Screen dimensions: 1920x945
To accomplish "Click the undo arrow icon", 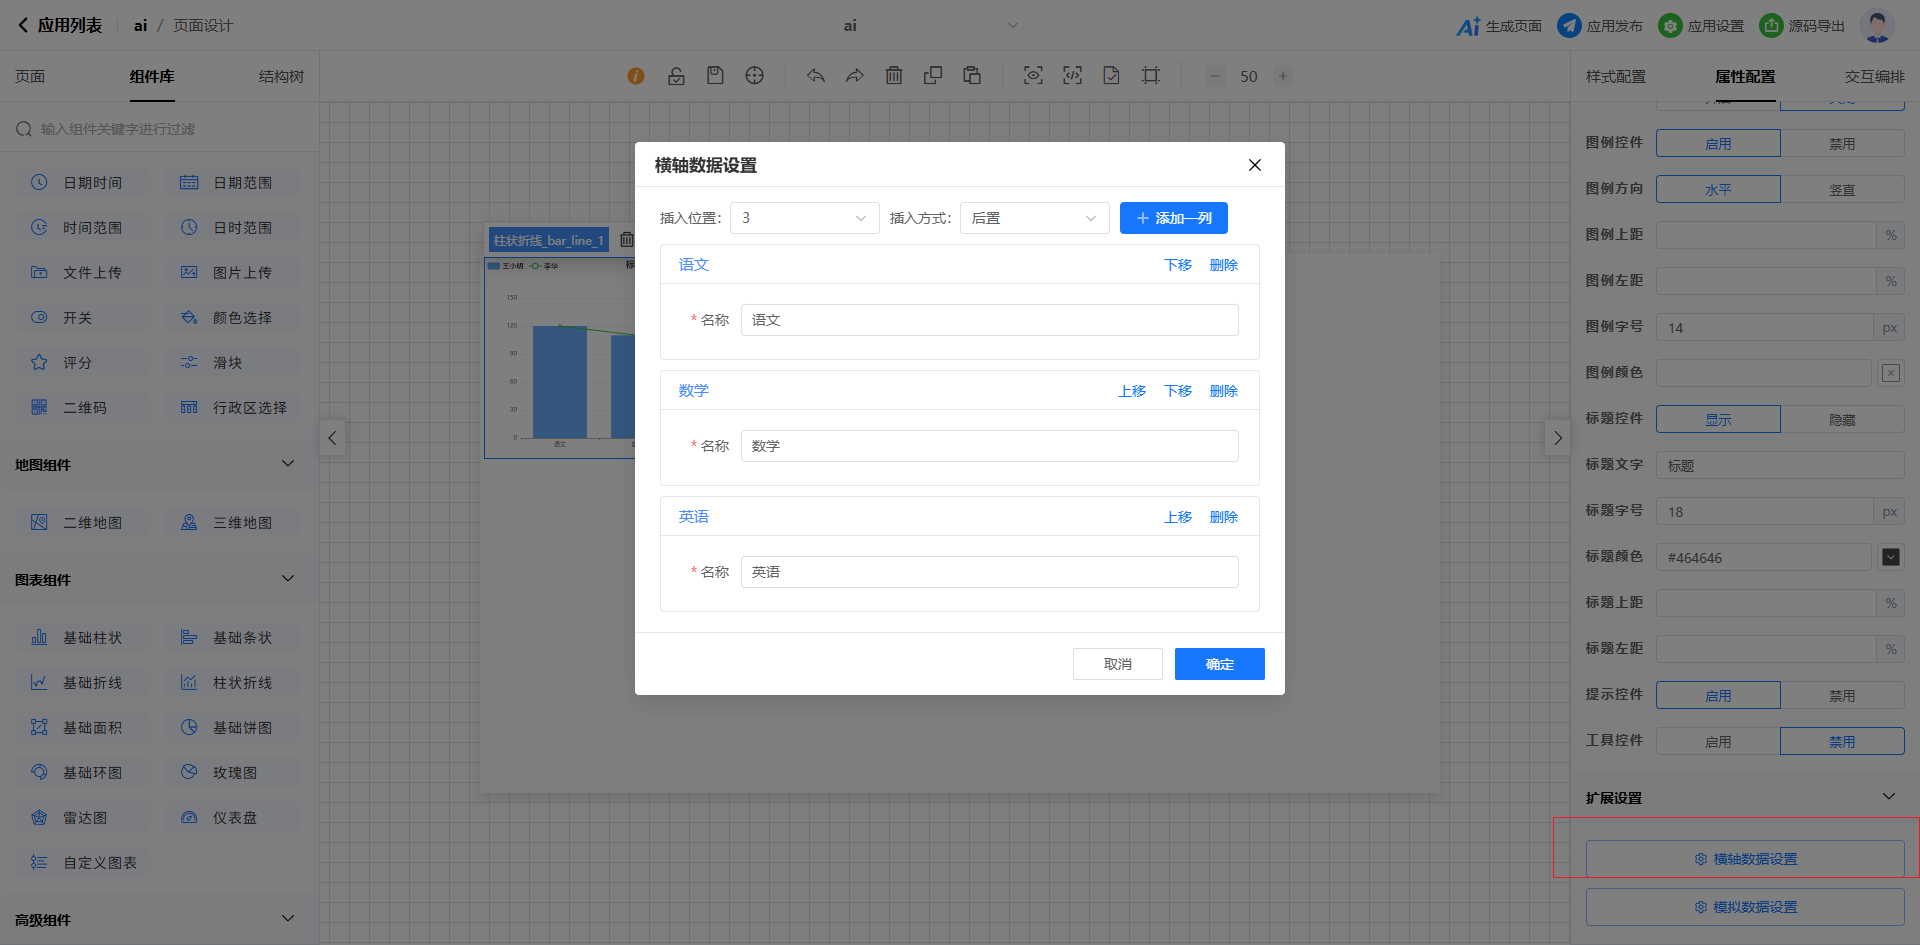I will click(816, 76).
